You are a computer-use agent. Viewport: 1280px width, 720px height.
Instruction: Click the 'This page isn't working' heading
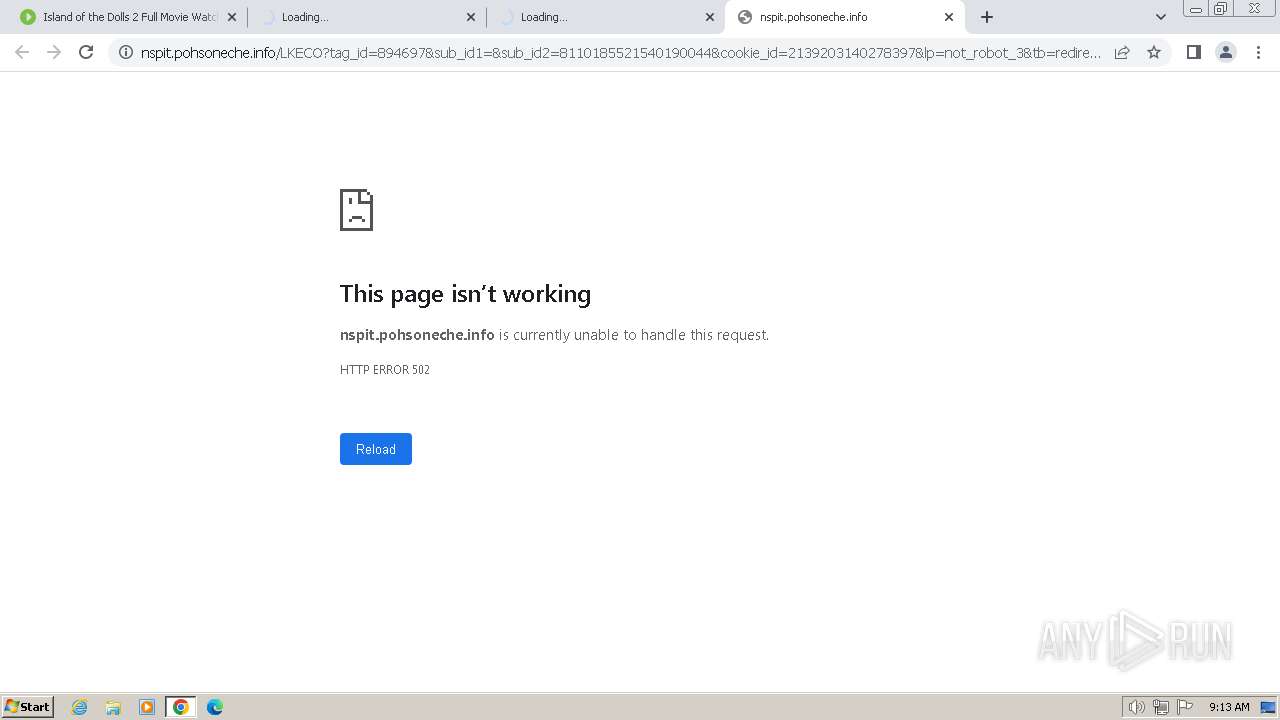point(465,294)
